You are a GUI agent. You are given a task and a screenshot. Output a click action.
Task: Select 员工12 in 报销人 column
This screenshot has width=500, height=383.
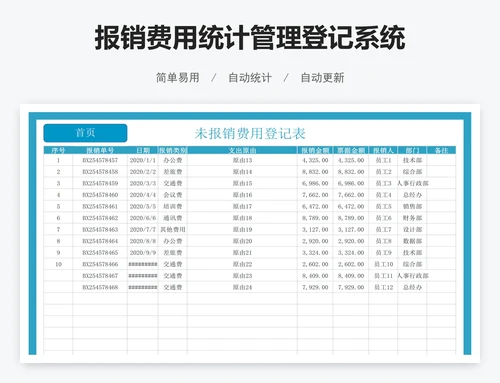coord(383,287)
